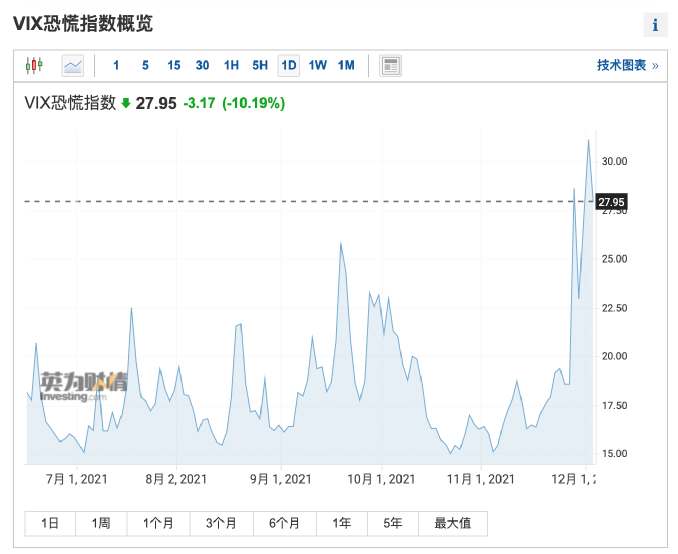The image size is (678, 554).
Task: Select the 3个月 range tab
Action: (221, 523)
